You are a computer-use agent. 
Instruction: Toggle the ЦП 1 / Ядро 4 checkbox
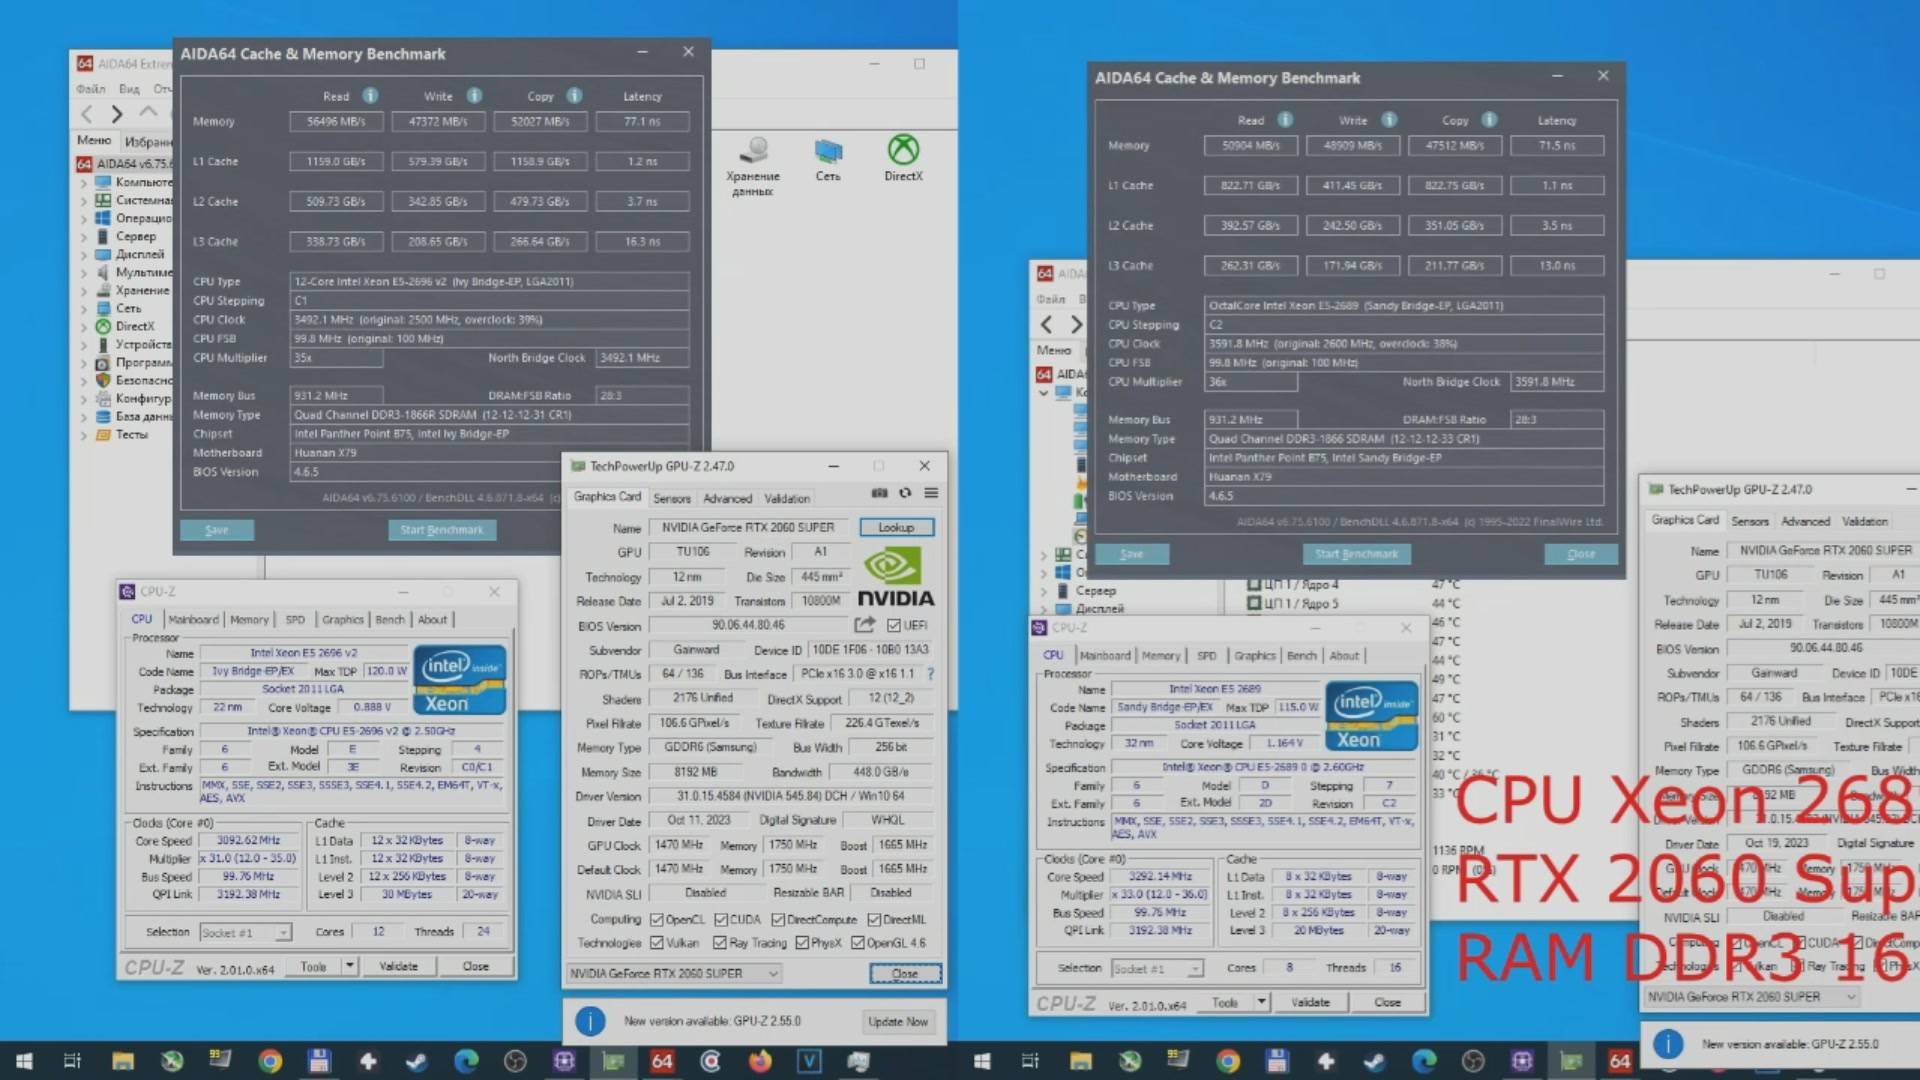[1254, 584]
